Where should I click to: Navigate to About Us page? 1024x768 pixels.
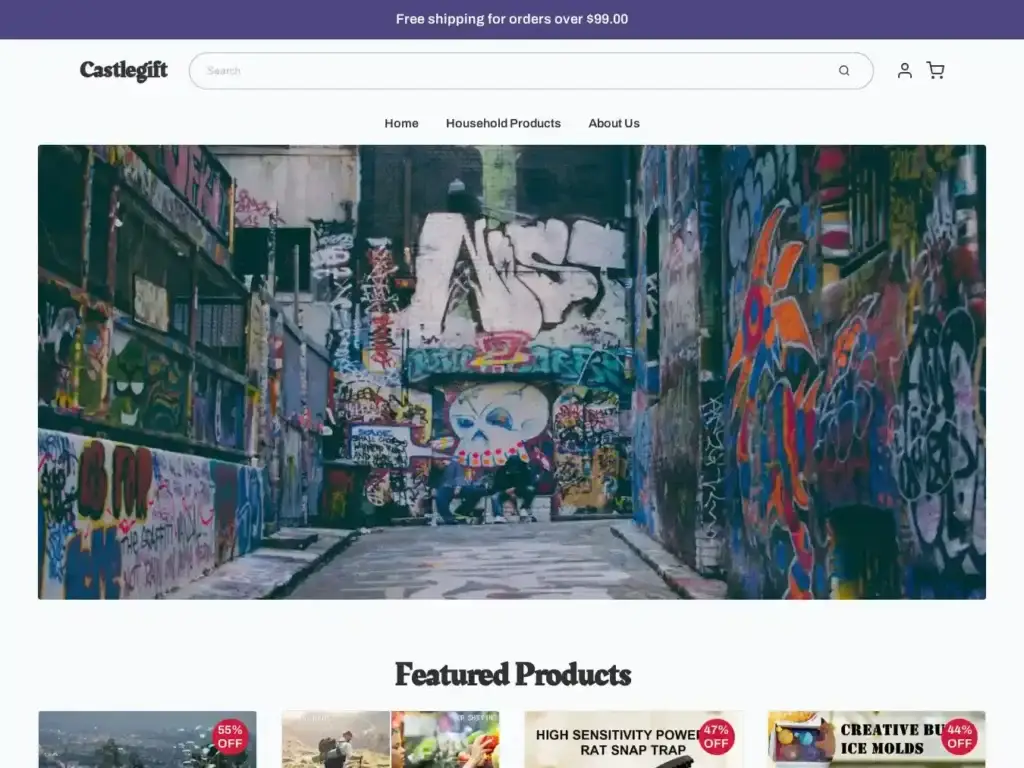click(x=613, y=123)
